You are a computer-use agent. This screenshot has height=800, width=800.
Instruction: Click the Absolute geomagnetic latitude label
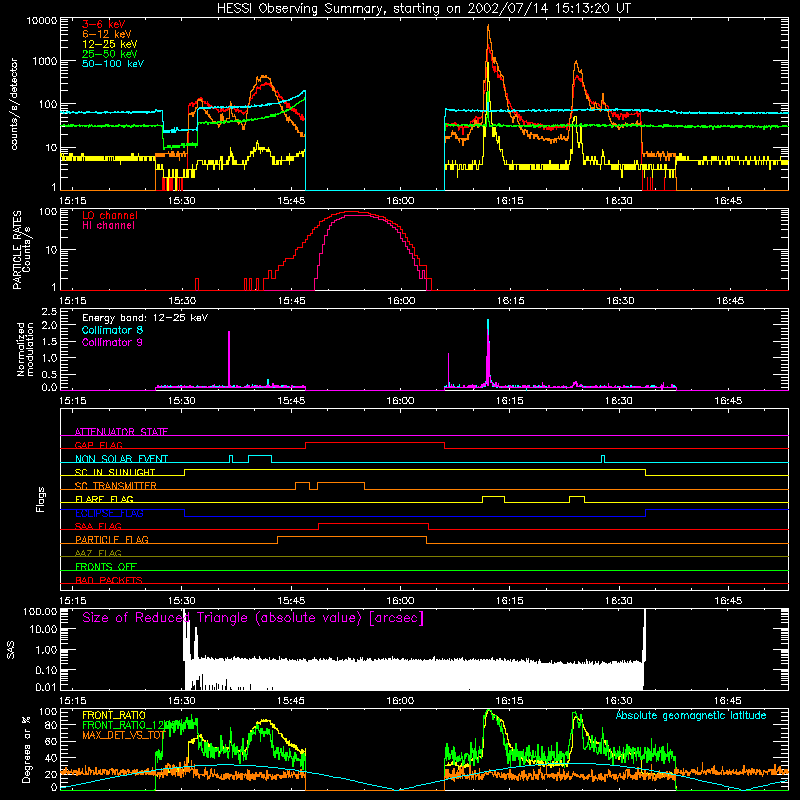[691, 715]
